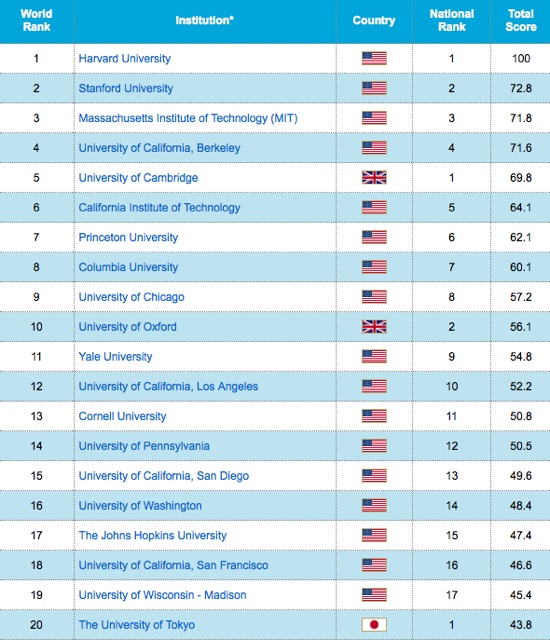Click University of California, Los Angeles link

point(169,386)
